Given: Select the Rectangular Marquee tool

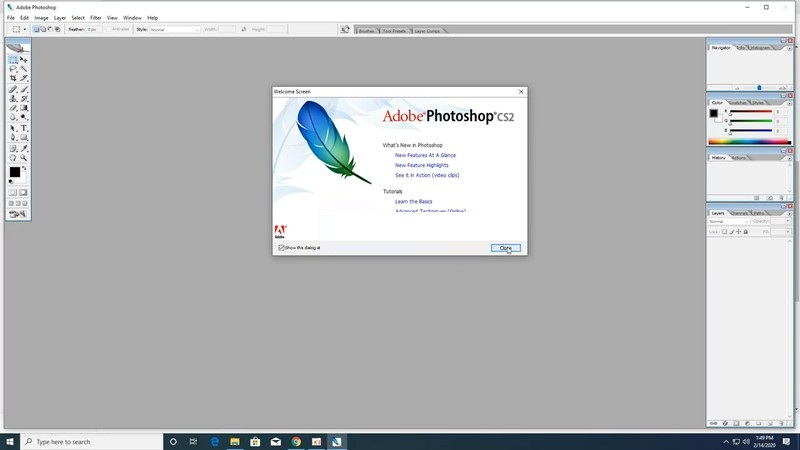Looking at the screenshot, I should (13, 60).
